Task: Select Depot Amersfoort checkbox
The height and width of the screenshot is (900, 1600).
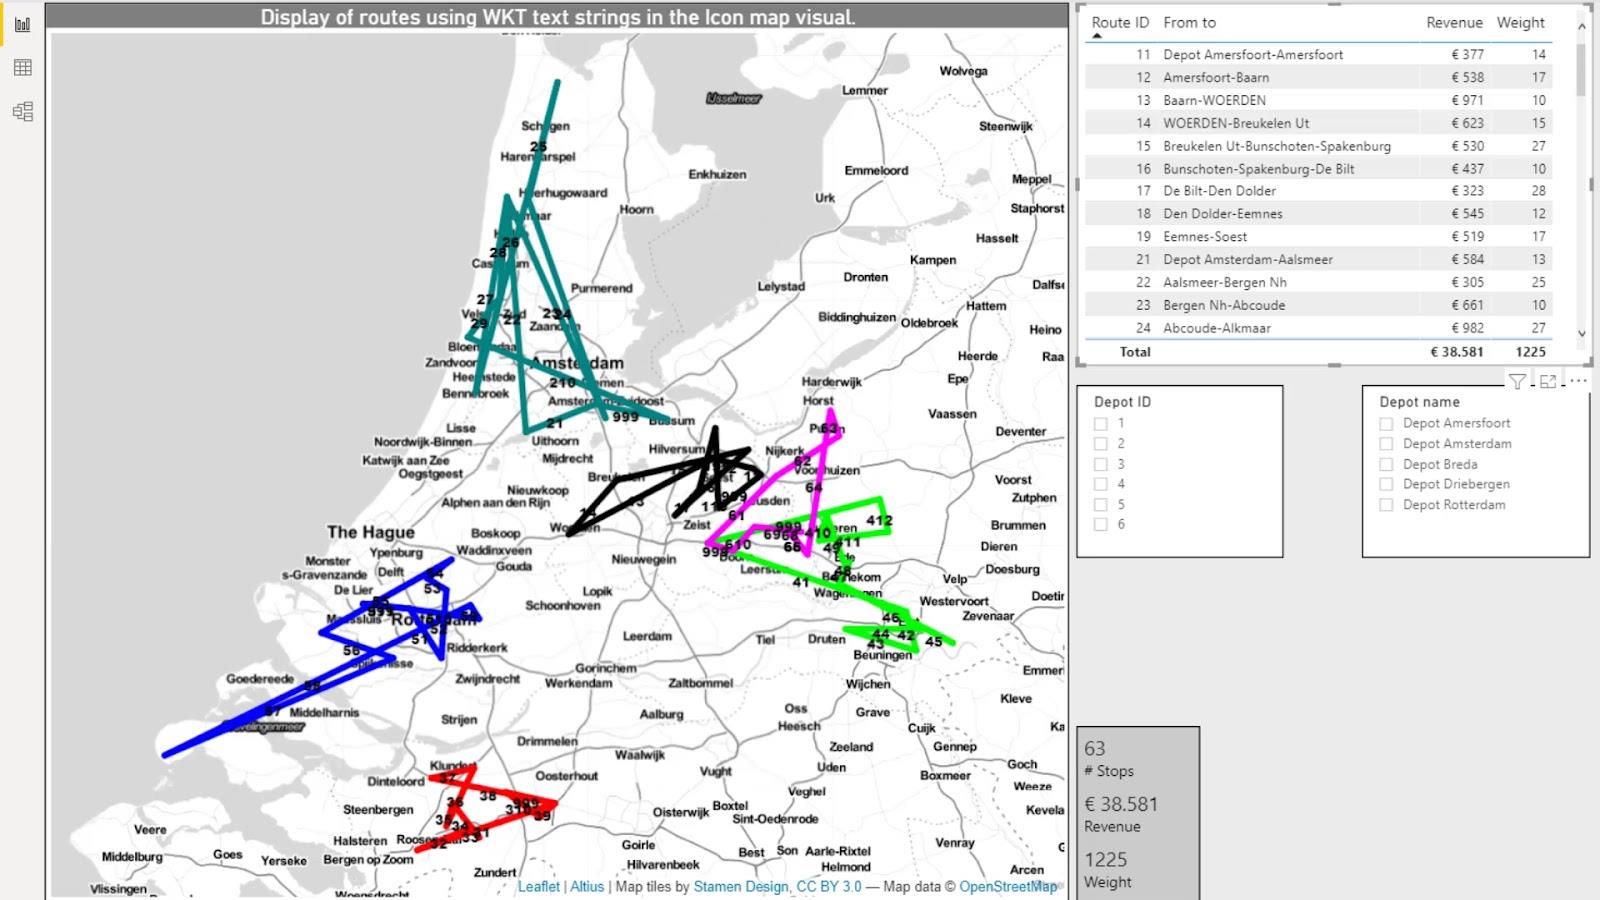Action: [1386, 423]
